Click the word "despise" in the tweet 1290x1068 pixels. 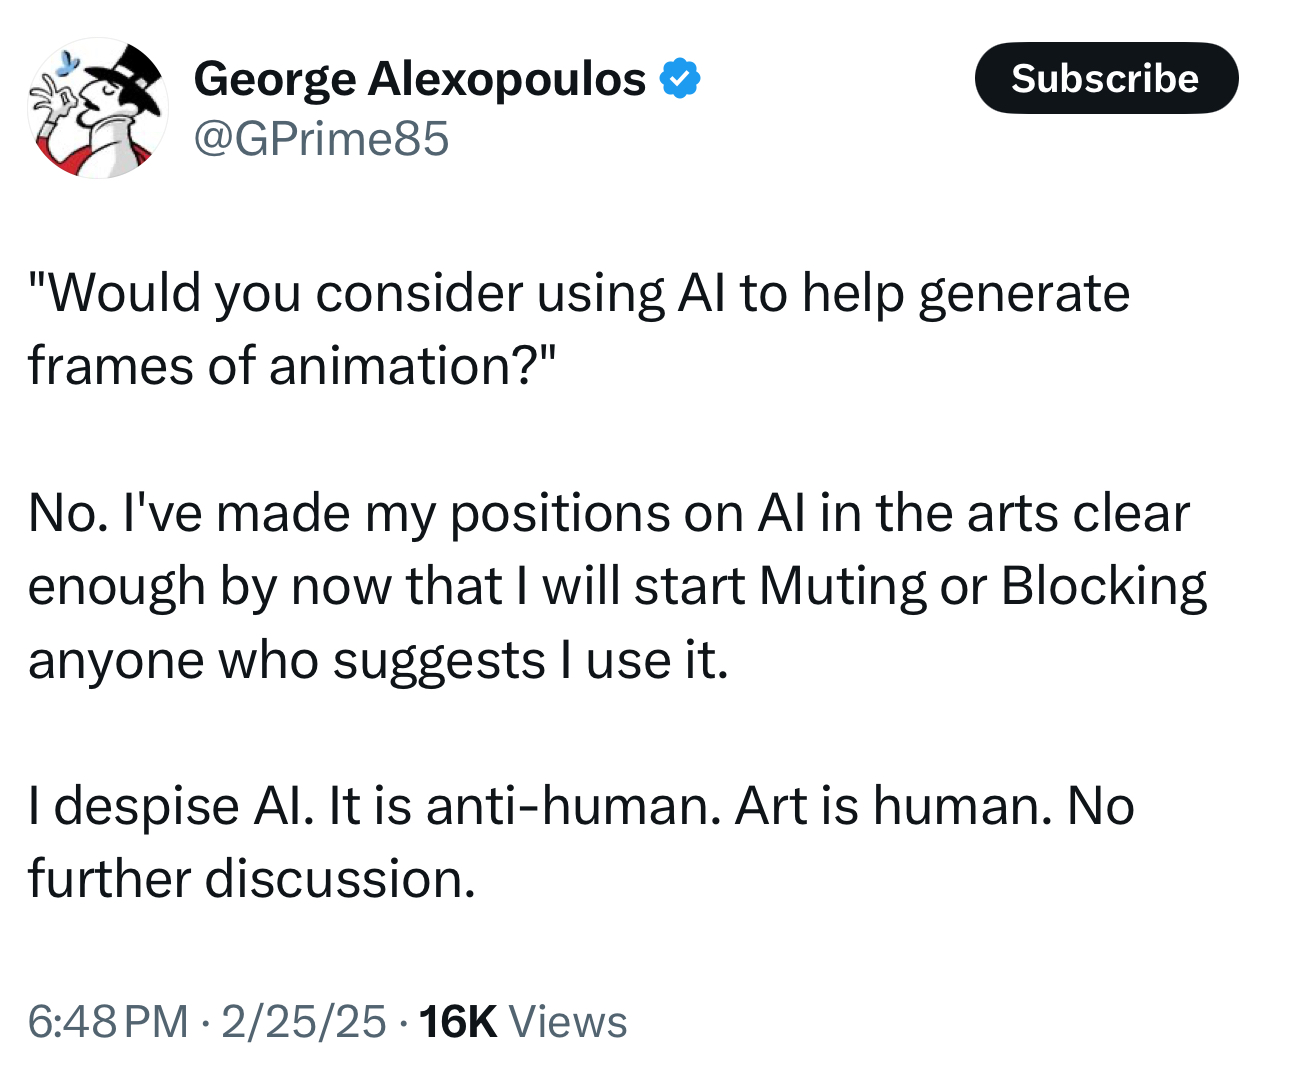[x=146, y=806]
